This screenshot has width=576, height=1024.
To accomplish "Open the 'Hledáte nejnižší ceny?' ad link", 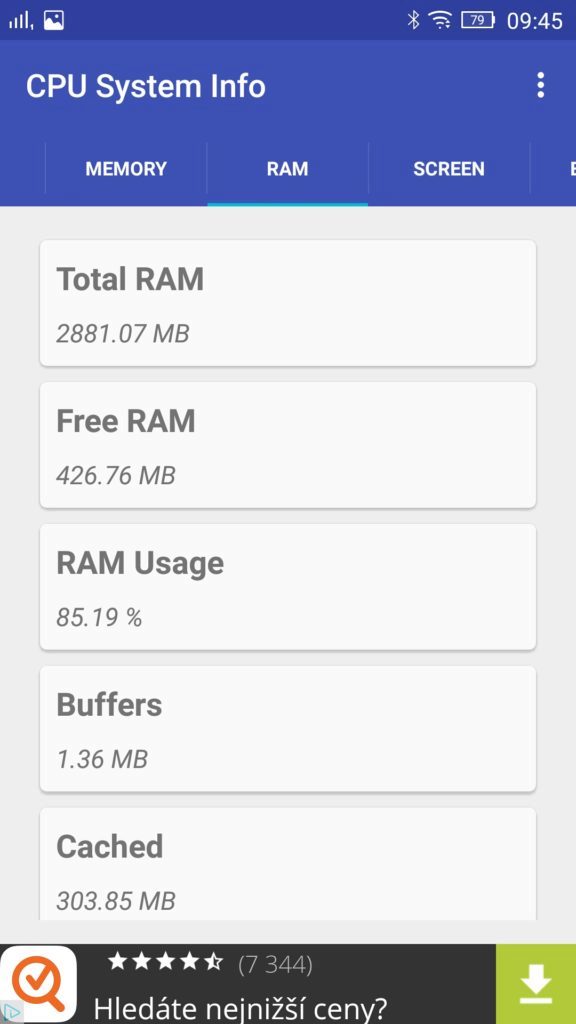I will pos(240,1007).
